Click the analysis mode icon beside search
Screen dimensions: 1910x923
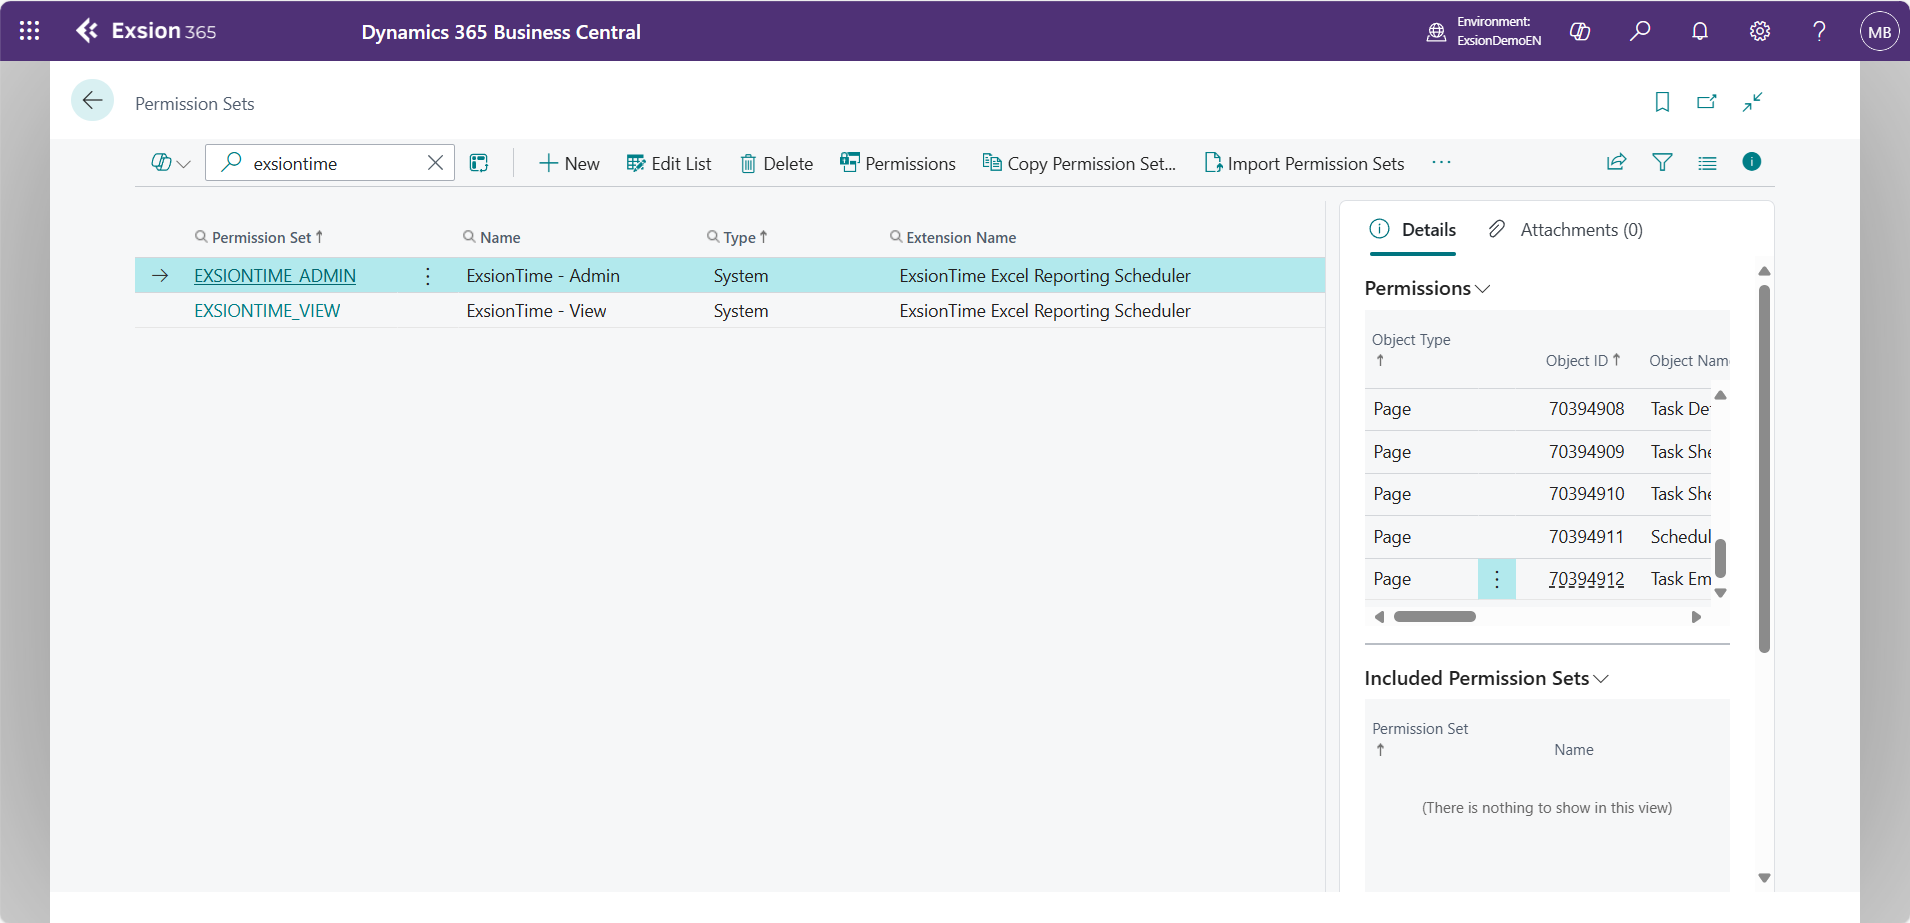click(479, 163)
